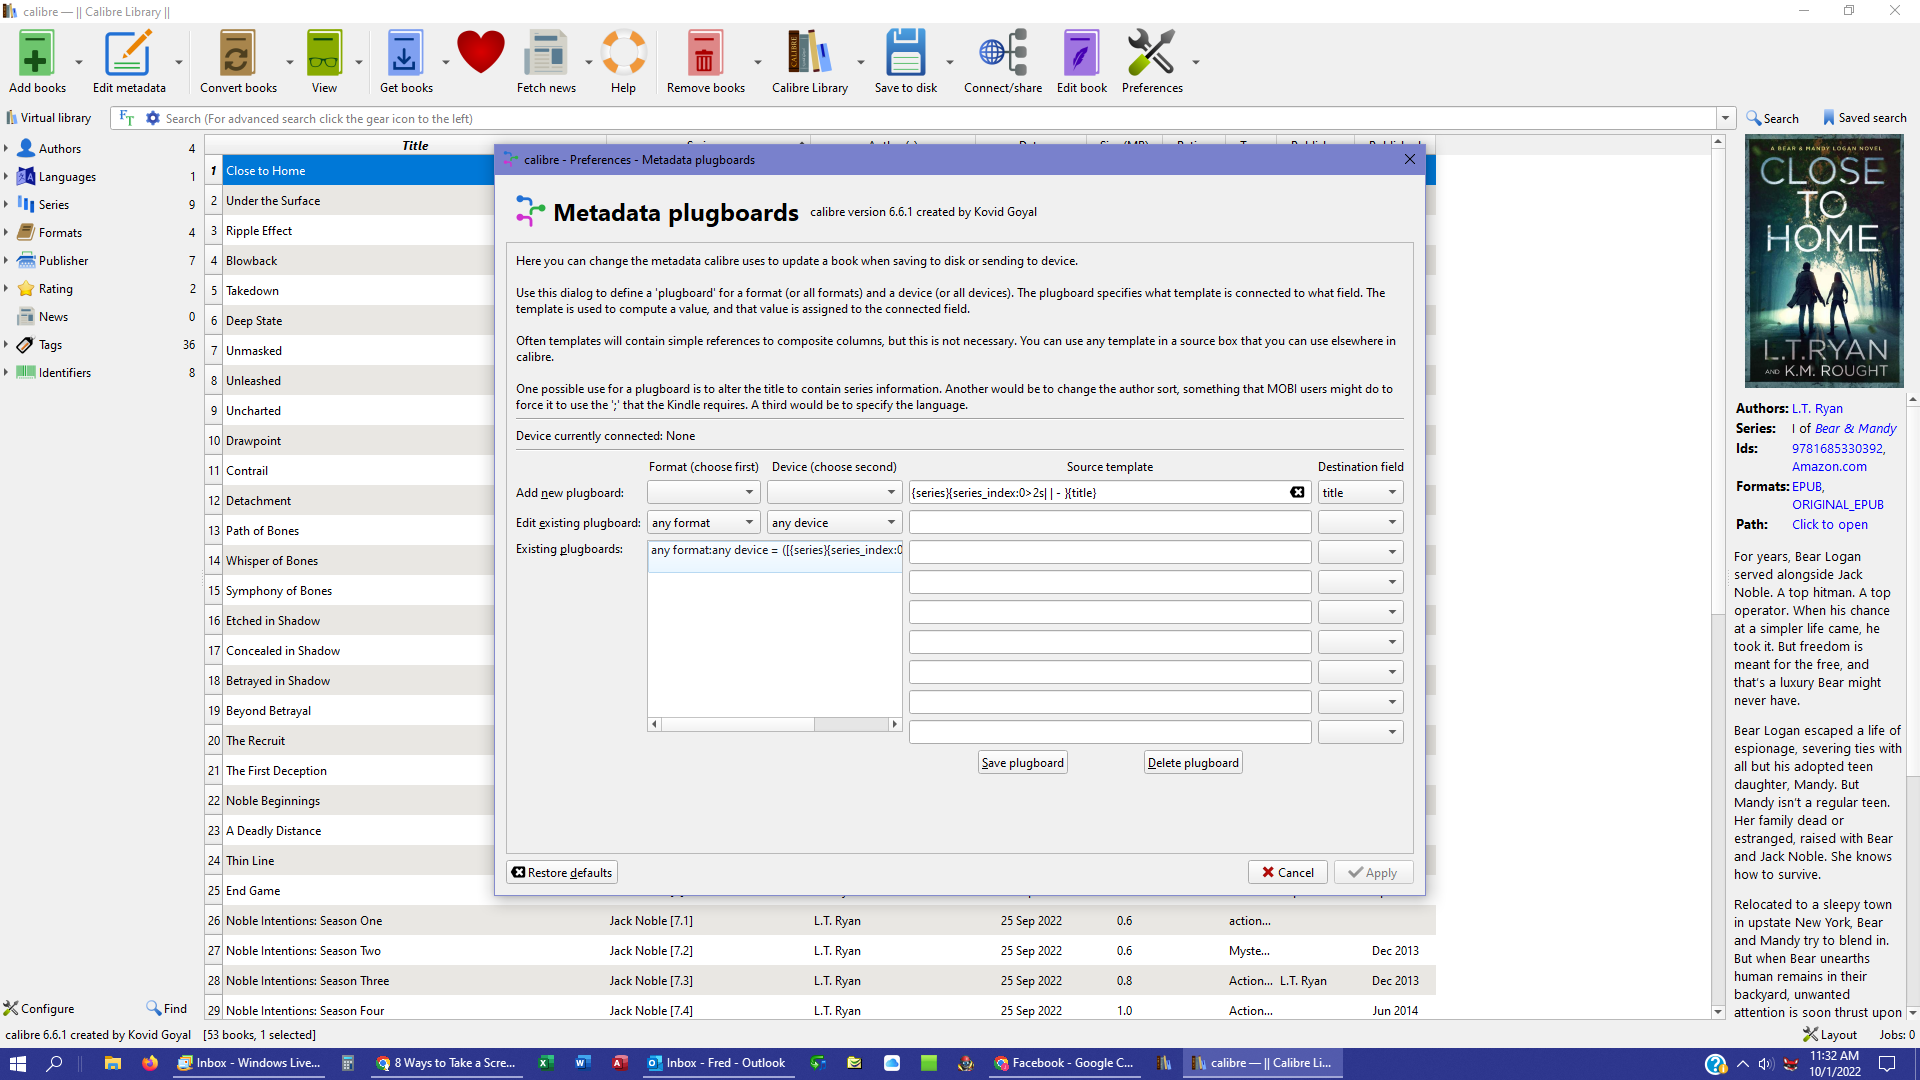Click the Convert books icon
1920x1080 pixels.
pyautogui.click(x=237, y=55)
